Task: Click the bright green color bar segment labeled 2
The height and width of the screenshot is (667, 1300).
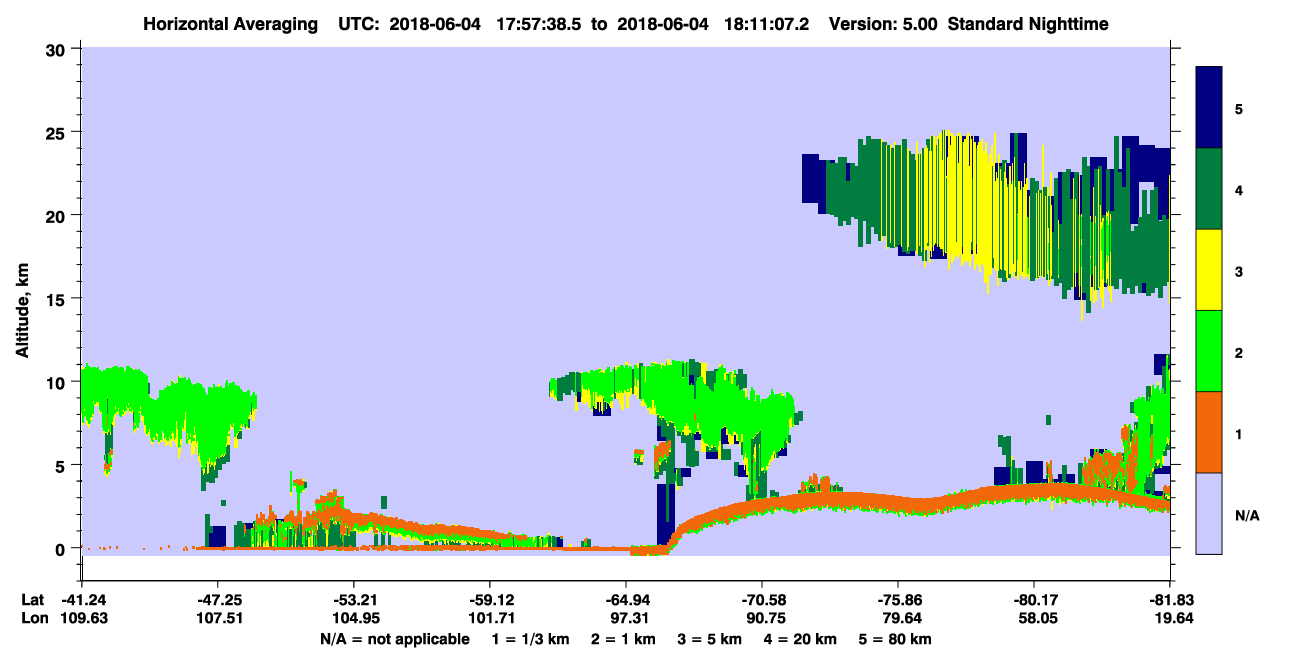Action: 1210,351
